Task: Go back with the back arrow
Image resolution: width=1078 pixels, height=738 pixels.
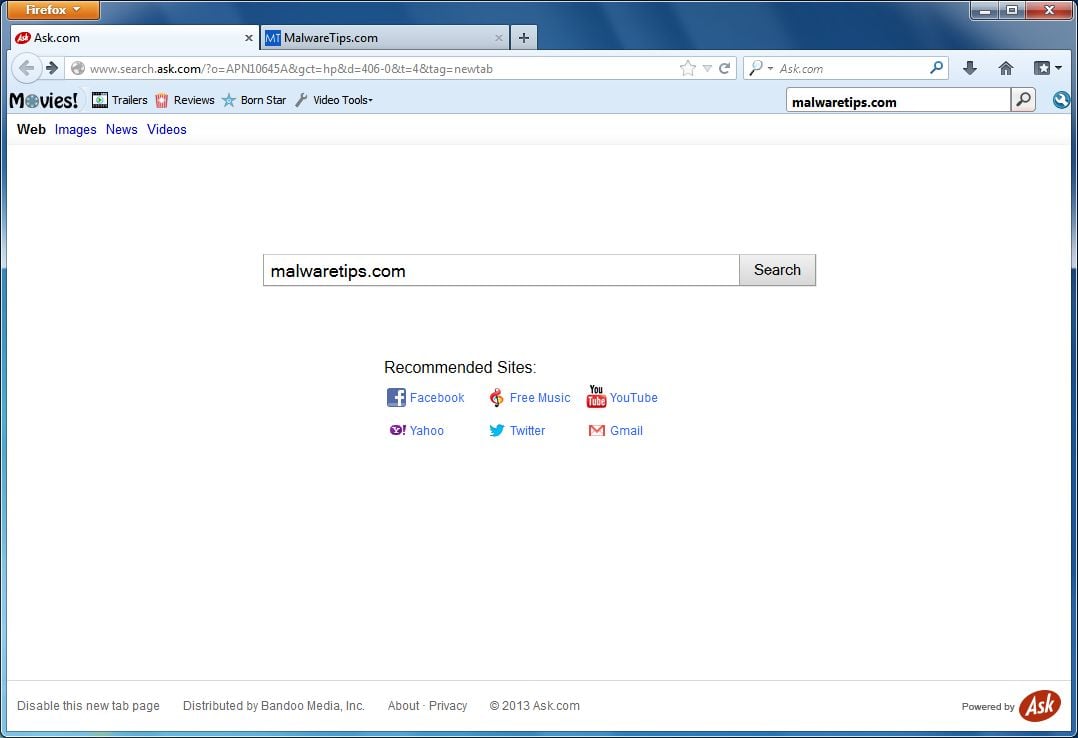Action: pyautogui.click(x=26, y=68)
